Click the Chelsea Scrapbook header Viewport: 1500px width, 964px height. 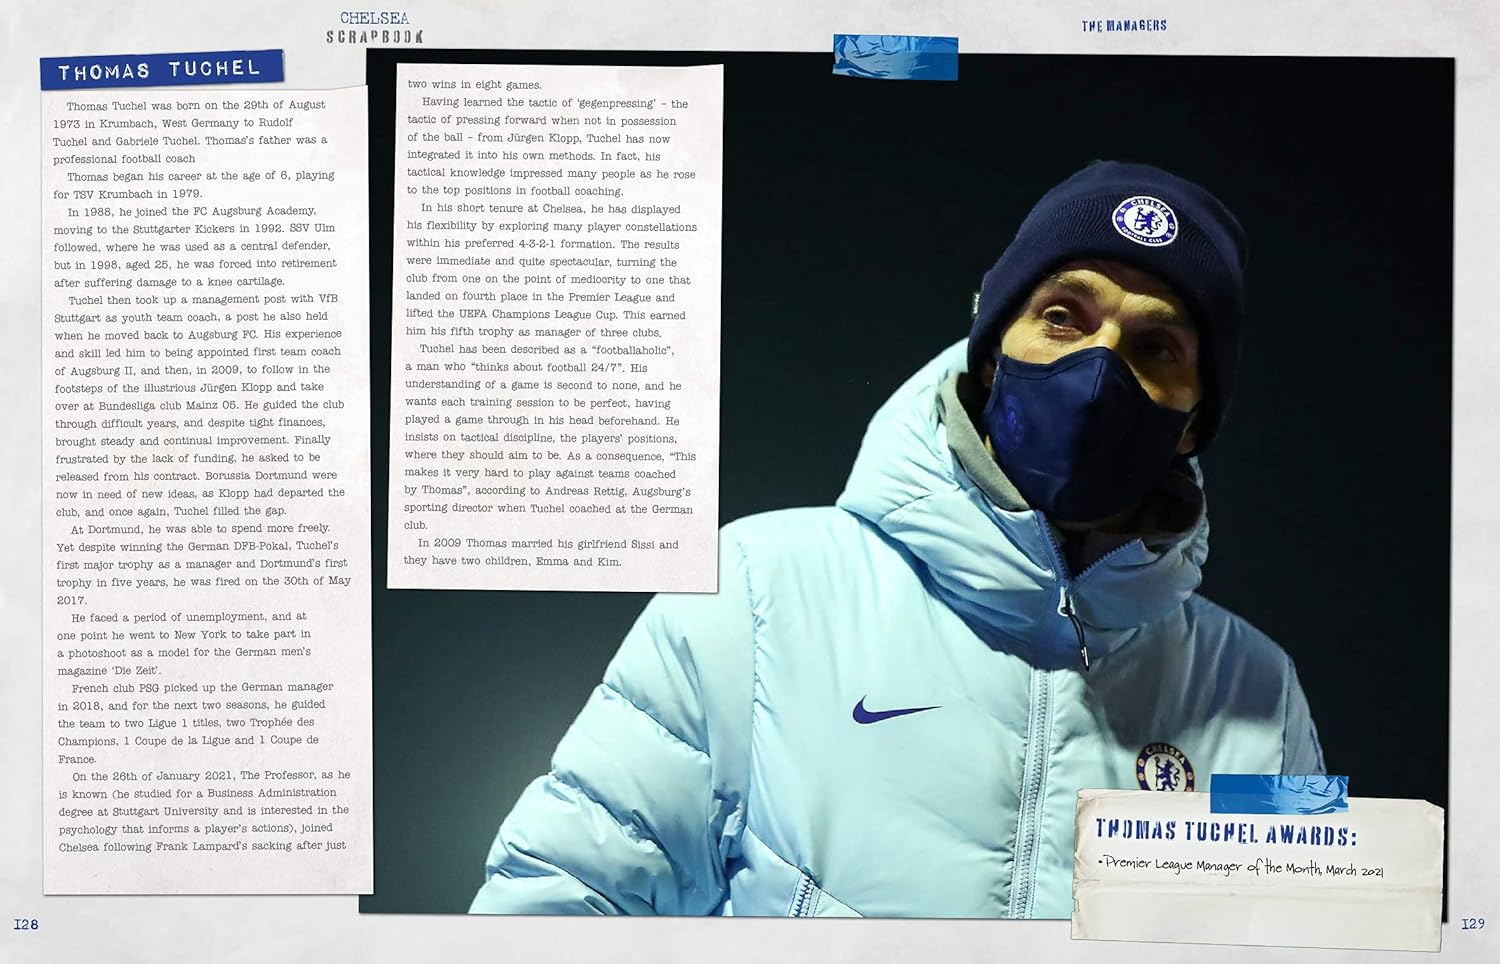[374, 27]
